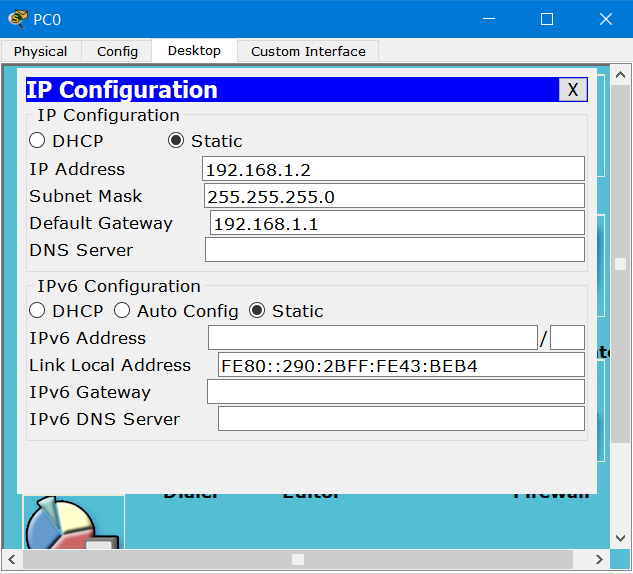Click the horizontal scrollbar left arrow
This screenshot has height=574, width=633.
pos(12,559)
